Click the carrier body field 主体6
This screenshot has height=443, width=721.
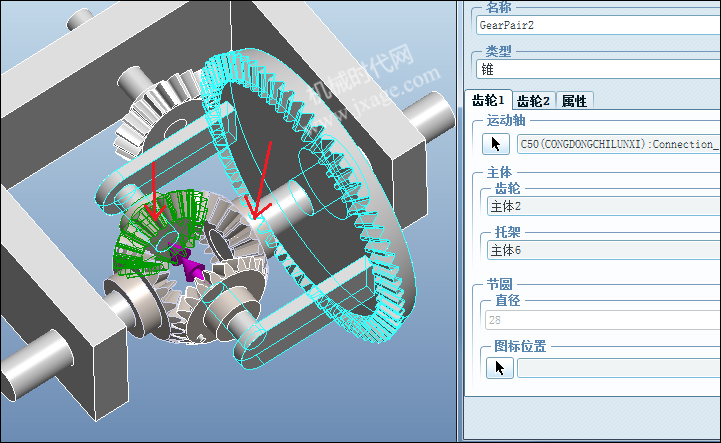tap(604, 251)
